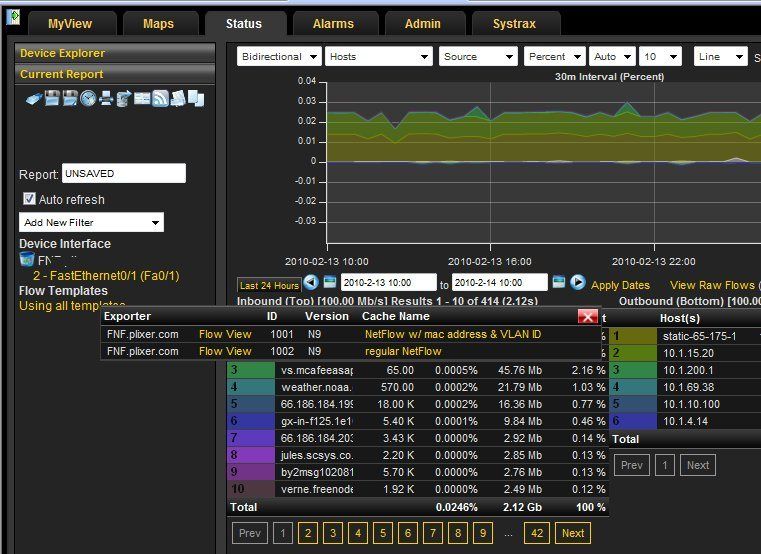This screenshot has height=554, width=761.
Task: Open the Add New Filter dropdown
Action: (91, 222)
